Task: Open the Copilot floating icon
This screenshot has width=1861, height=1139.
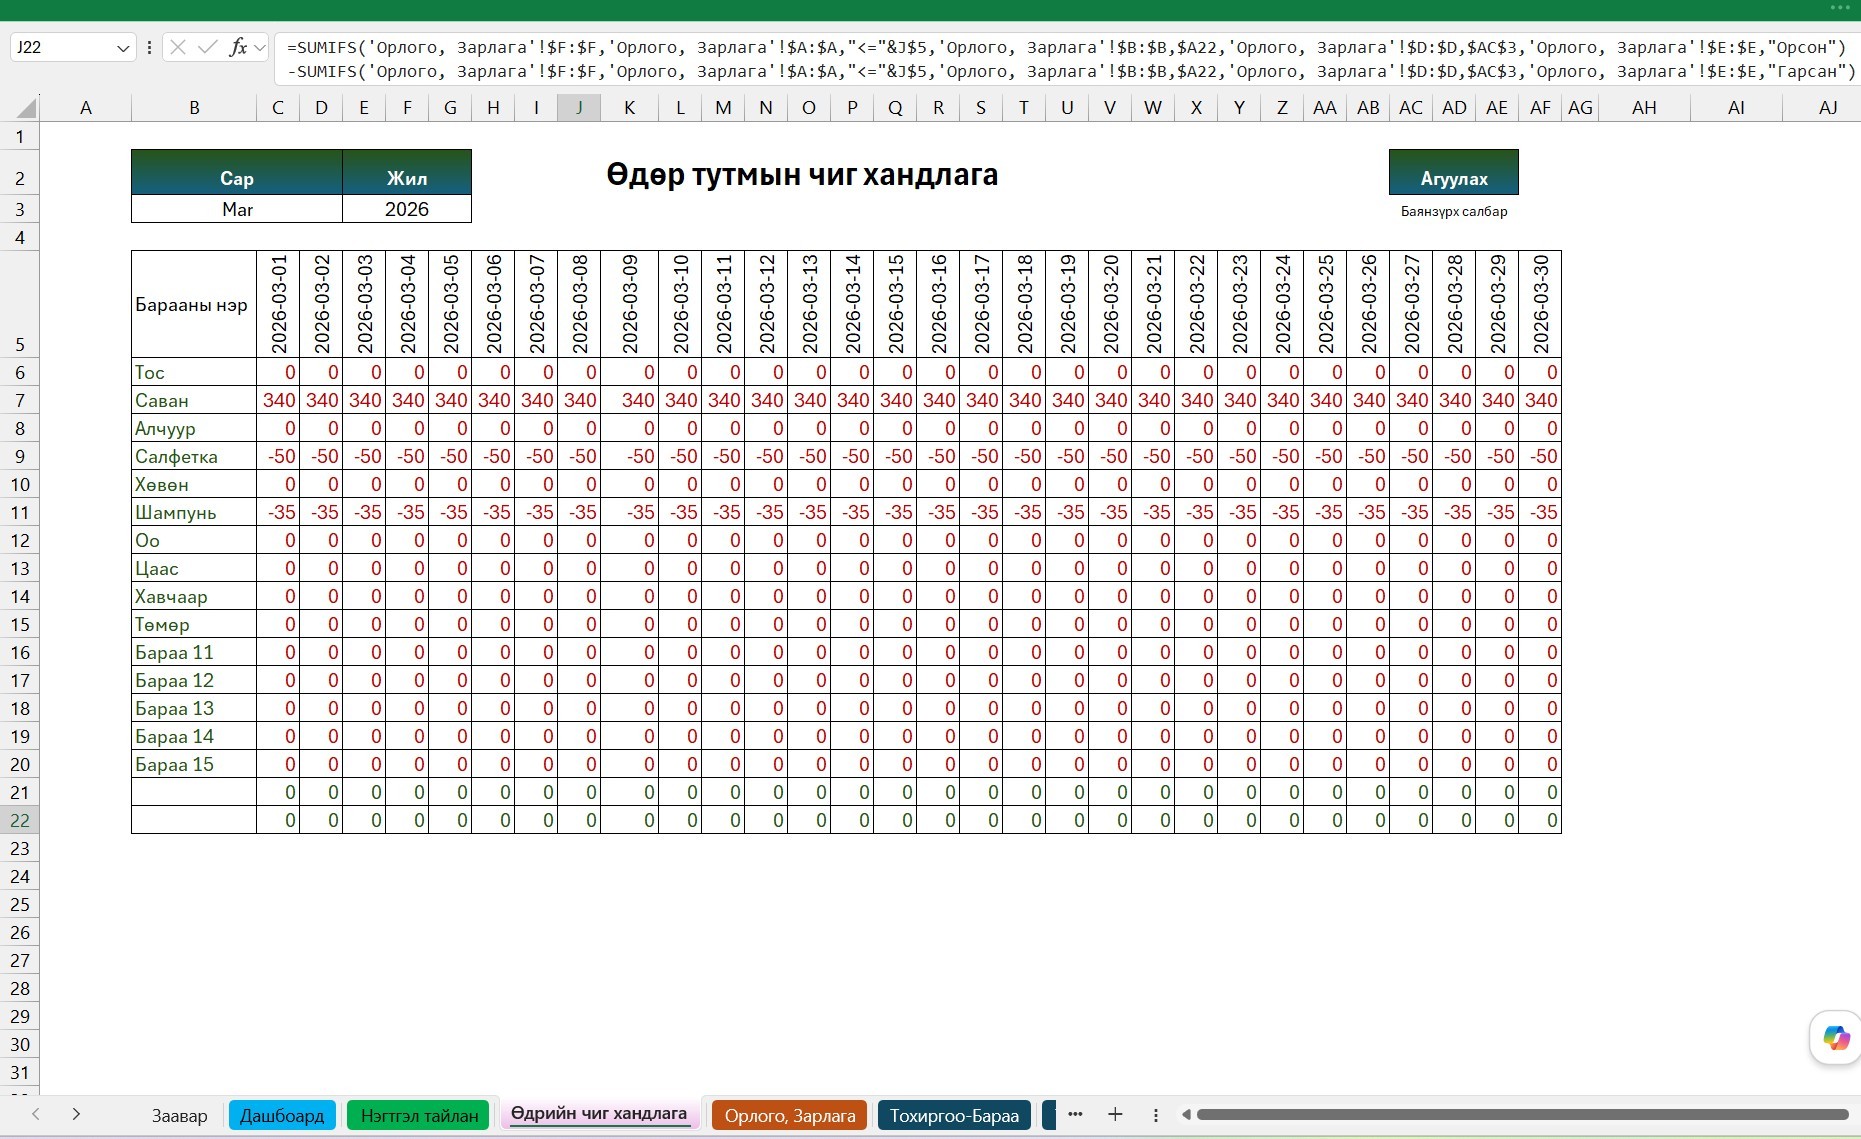Action: (1836, 1038)
